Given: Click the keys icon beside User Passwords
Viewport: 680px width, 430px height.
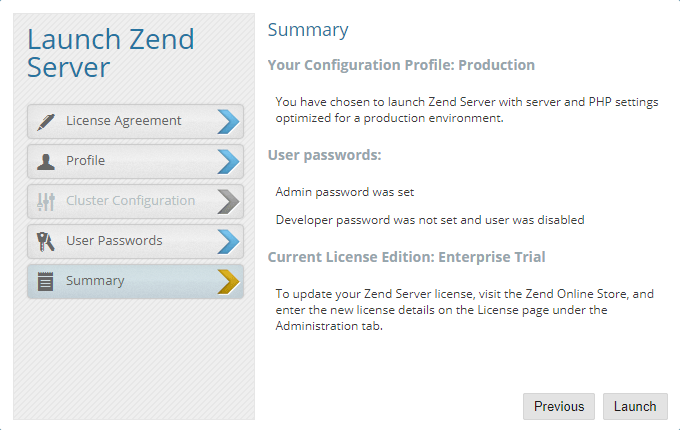Looking at the screenshot, I should pos(46,241).
